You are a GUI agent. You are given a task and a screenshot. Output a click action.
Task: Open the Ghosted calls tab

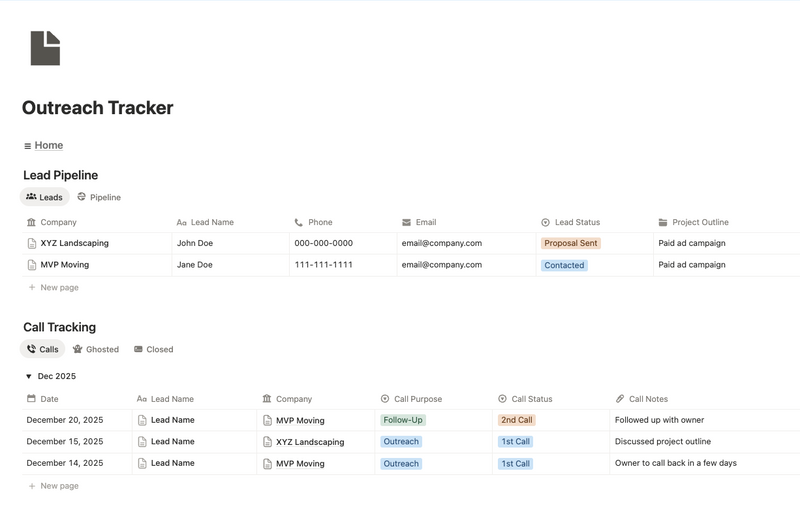click(96, 349)
